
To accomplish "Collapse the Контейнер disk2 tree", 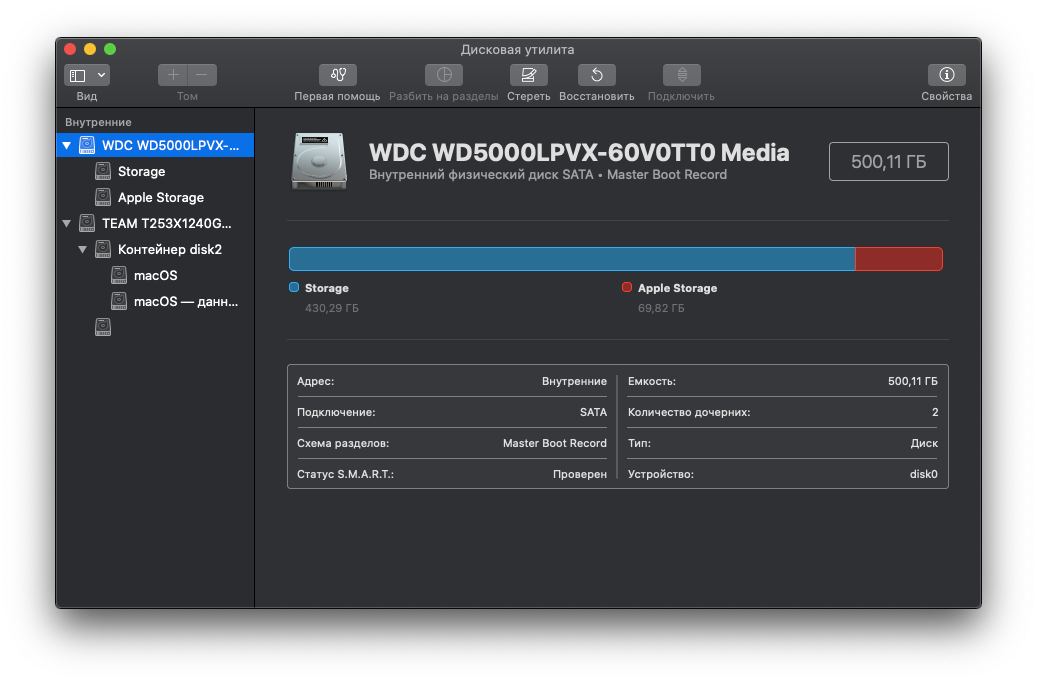I will tap(83, 249).
